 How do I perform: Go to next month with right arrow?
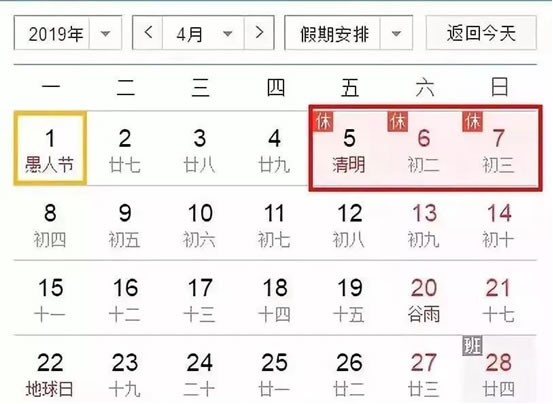tap(259, 33)
